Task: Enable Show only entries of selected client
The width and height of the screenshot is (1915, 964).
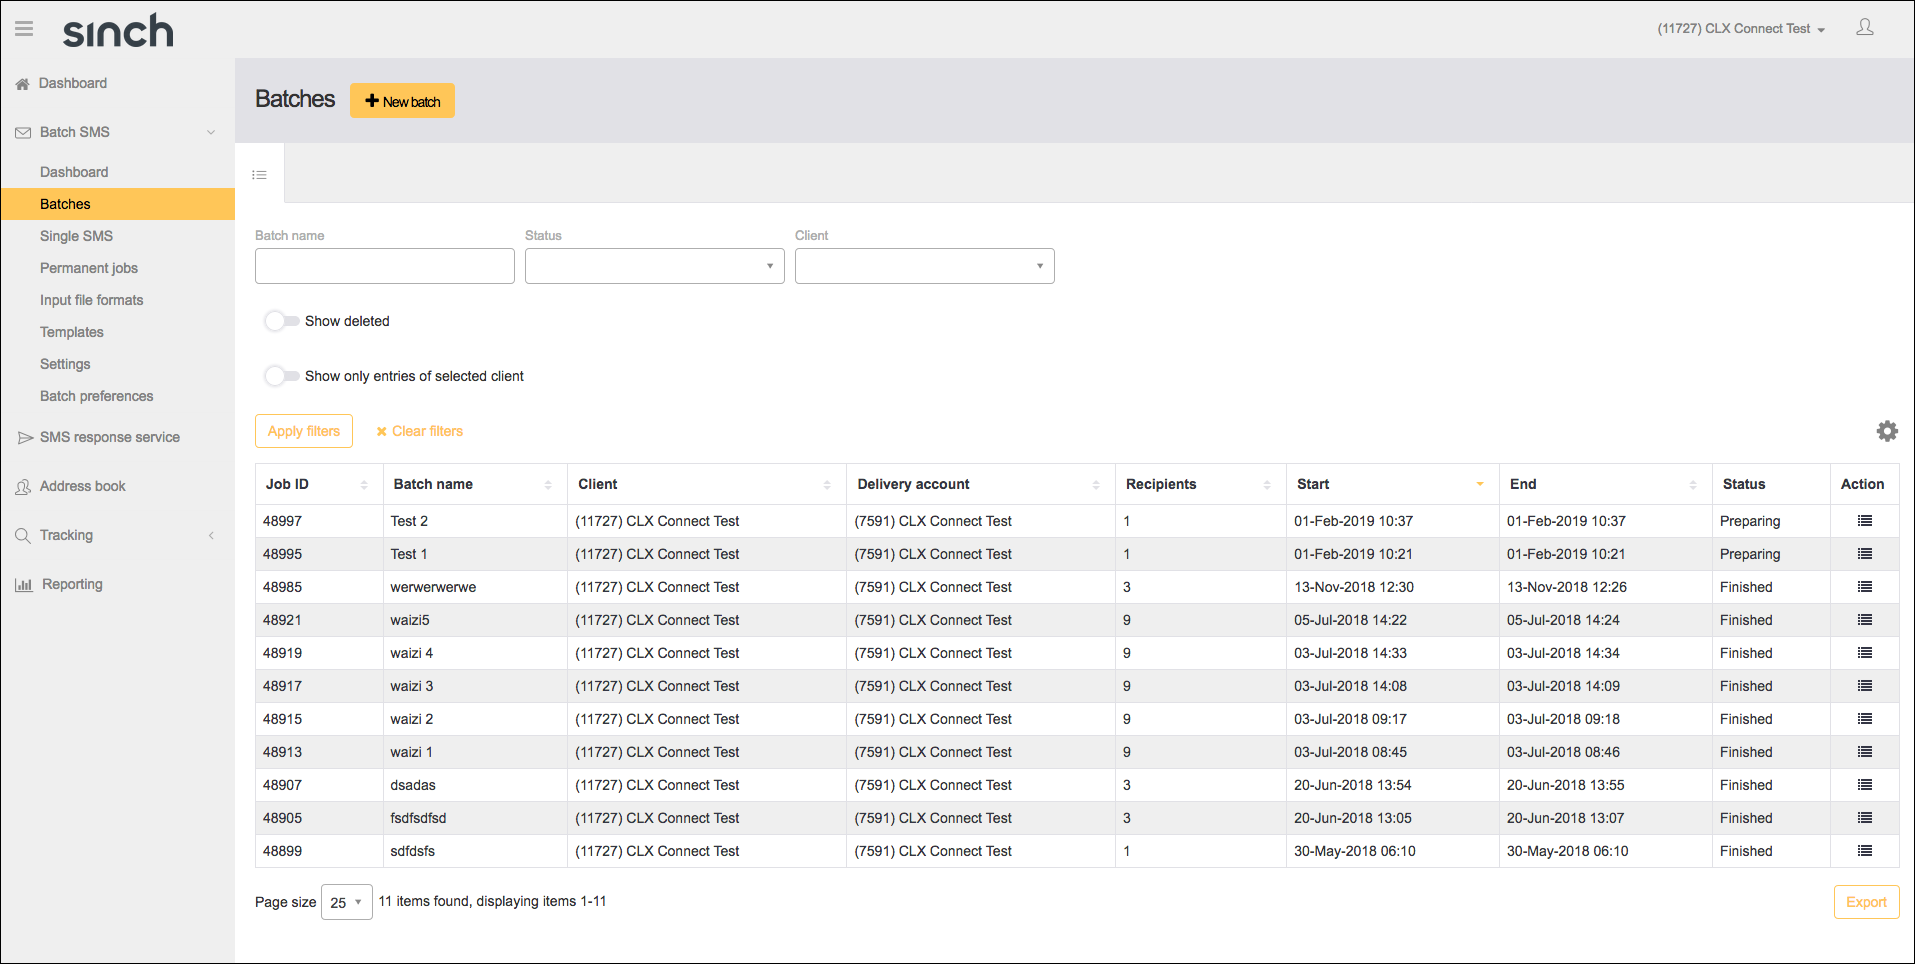Action: click(x=282, y=375)
